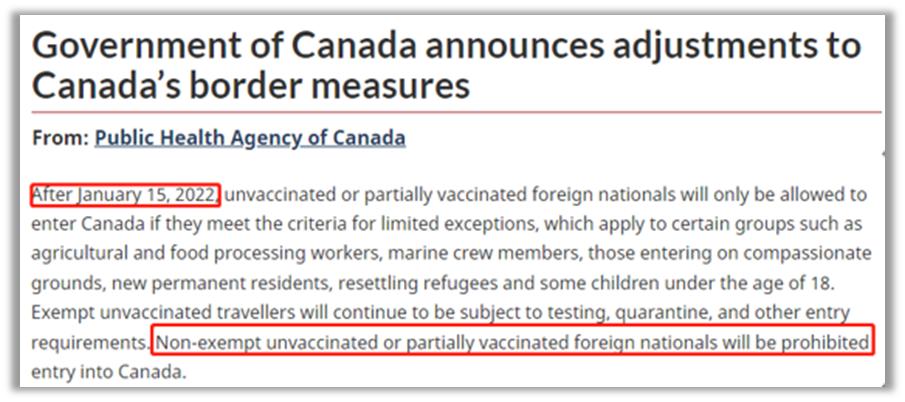Click the highlighted 'After January 15, 2022' text
Screen dimensions: 905x402
pos(125,193)
